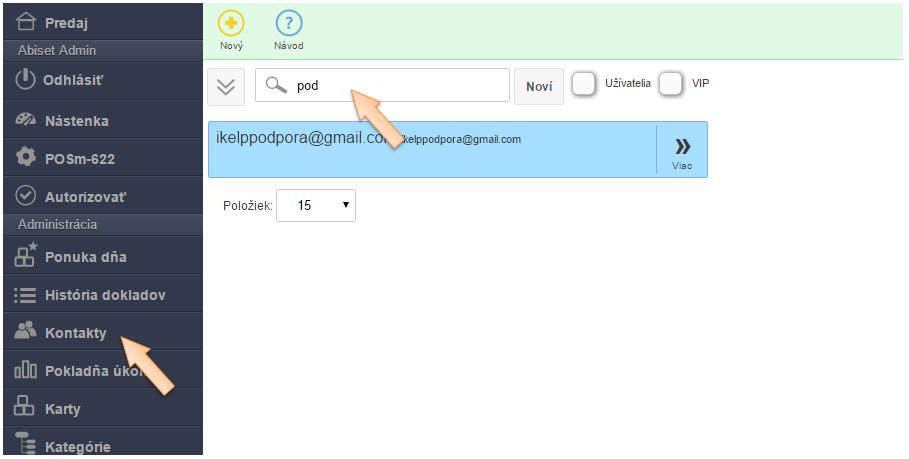This screenshot has width=909, height=459.
Task: Toggle the VIP checkbox
Action: click(671, 85)
